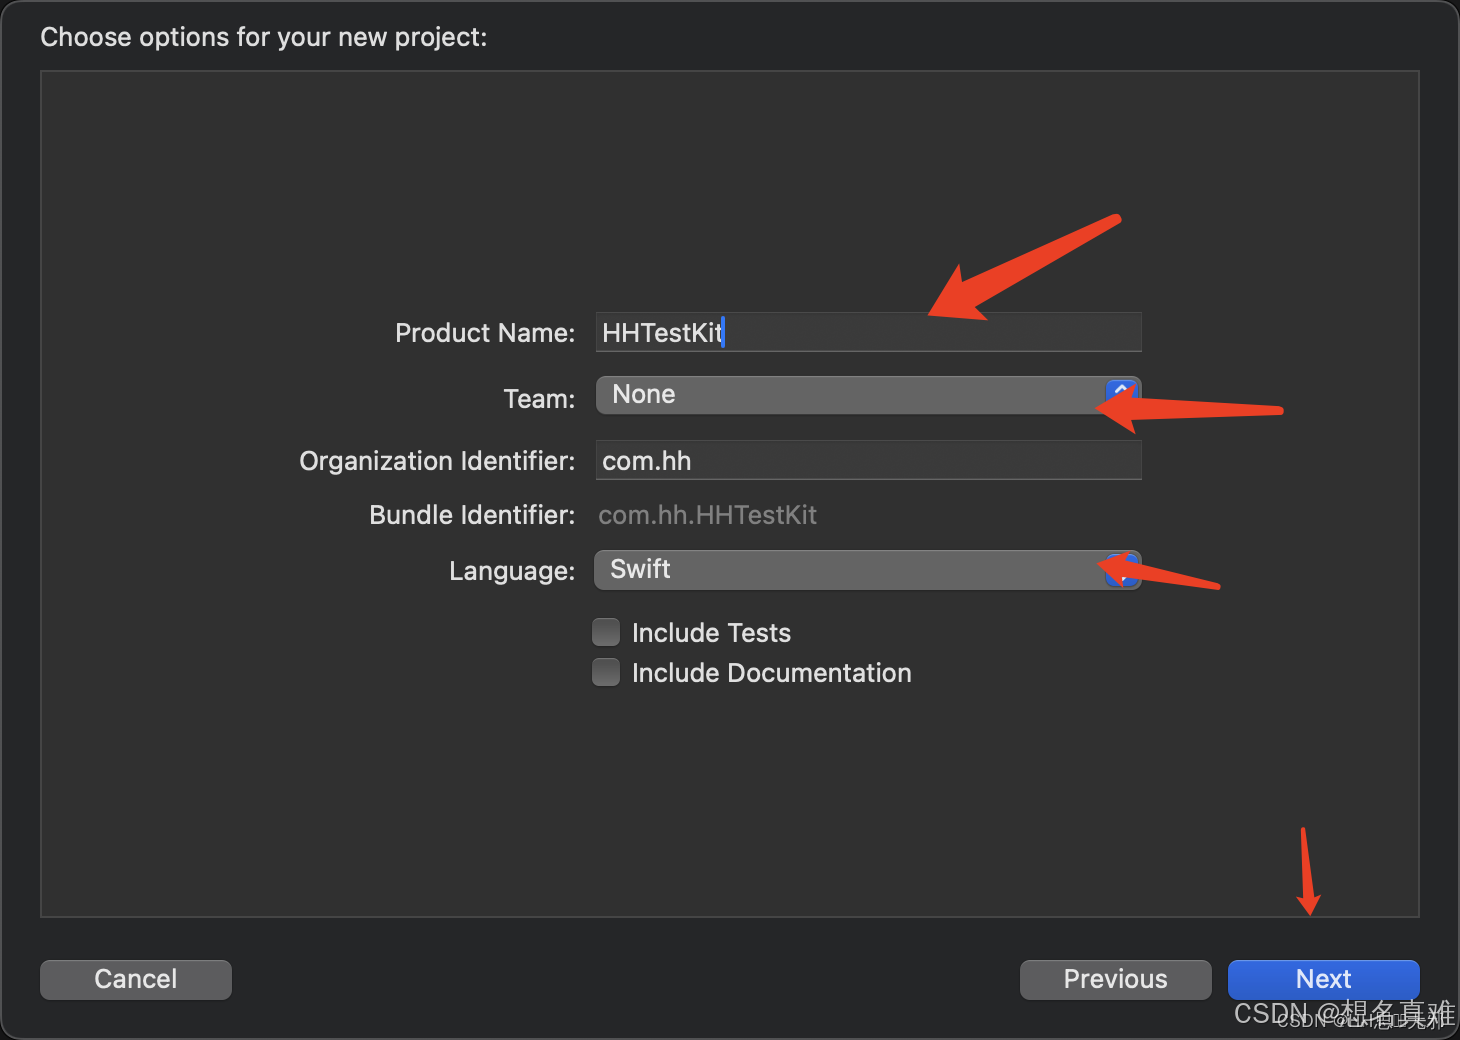
Task: Click the blue chevron icon on Language popup
Action: (1124, 569)
